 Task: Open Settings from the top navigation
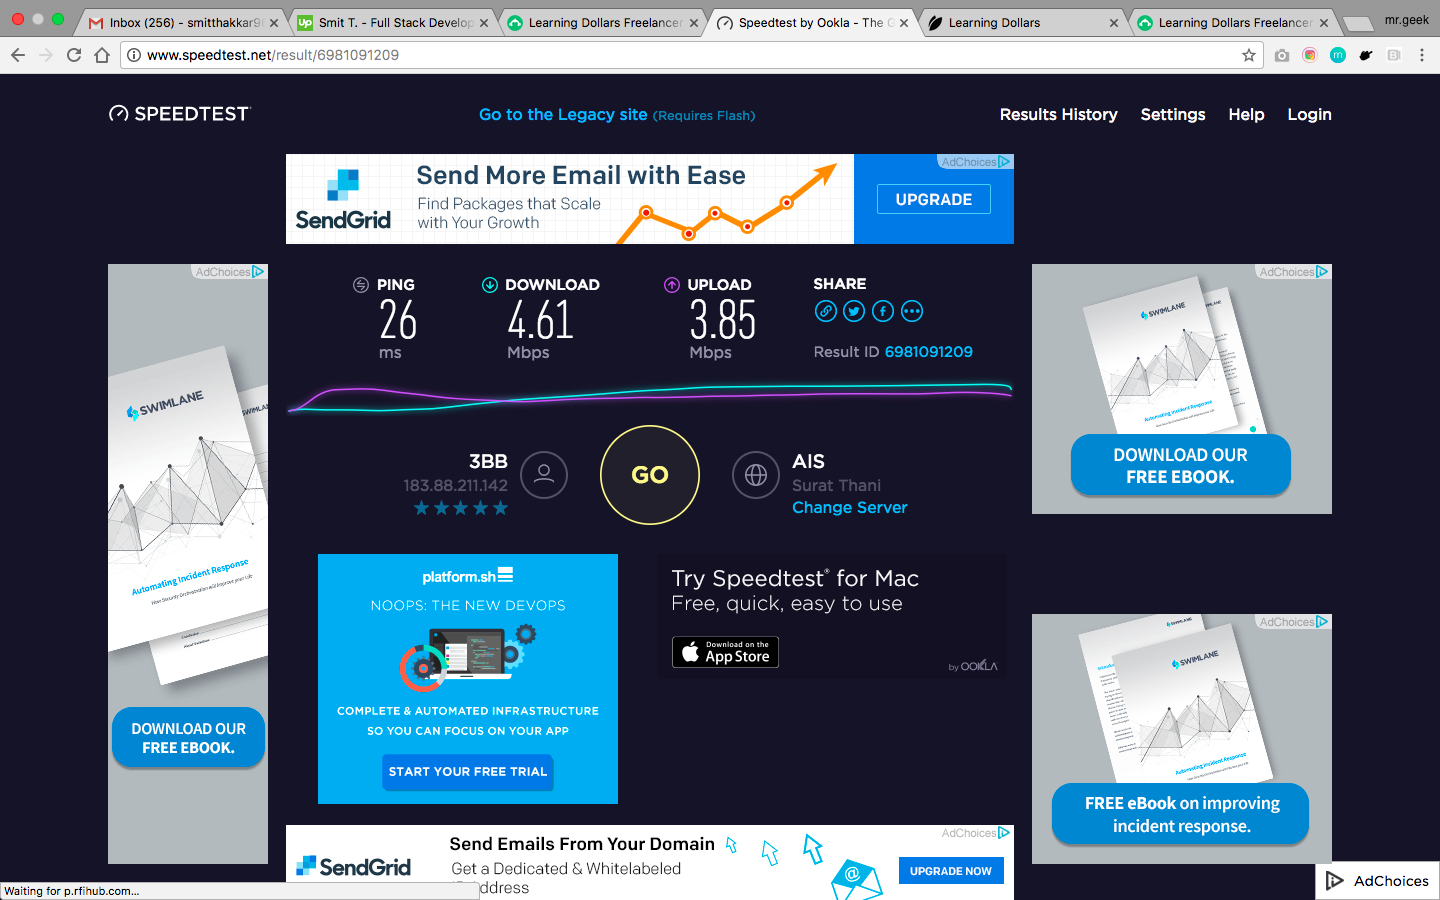[1173, 114]
